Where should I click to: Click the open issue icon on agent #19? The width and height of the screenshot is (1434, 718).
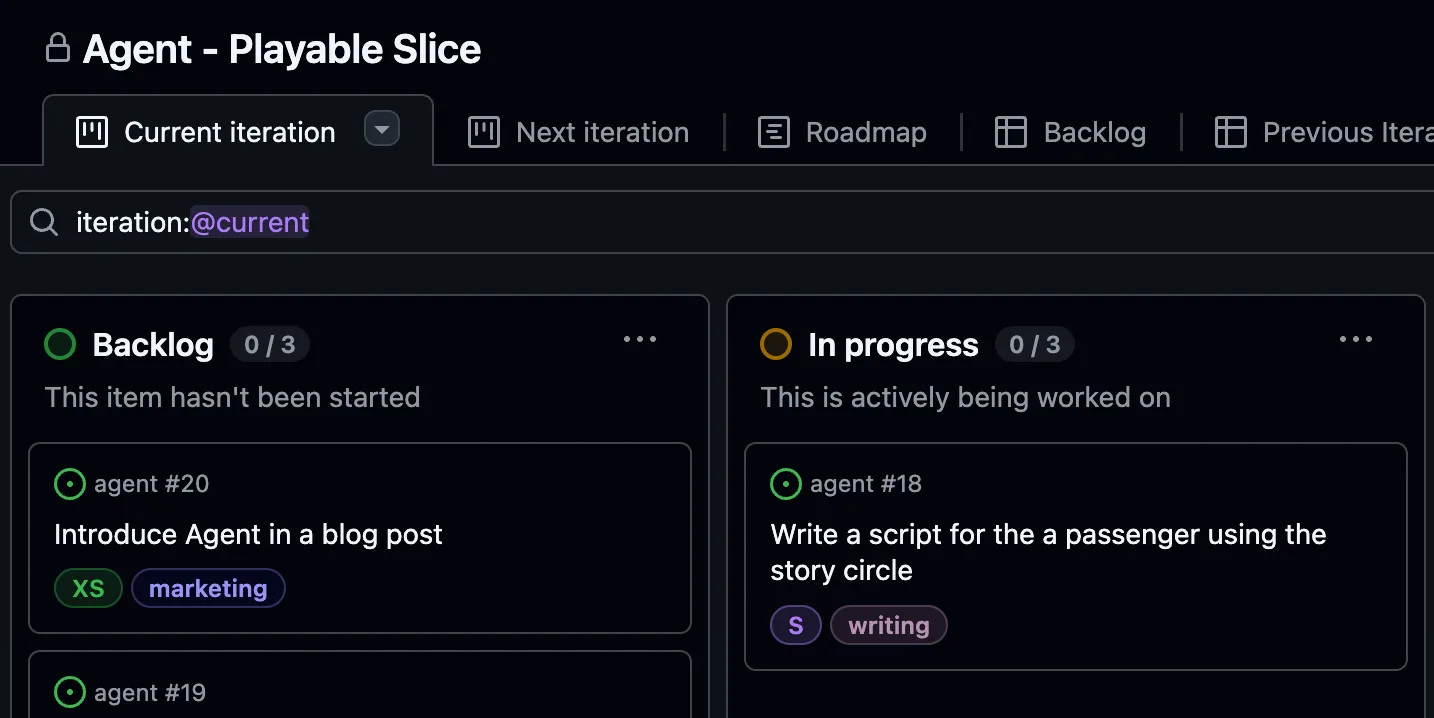(69, 691)
